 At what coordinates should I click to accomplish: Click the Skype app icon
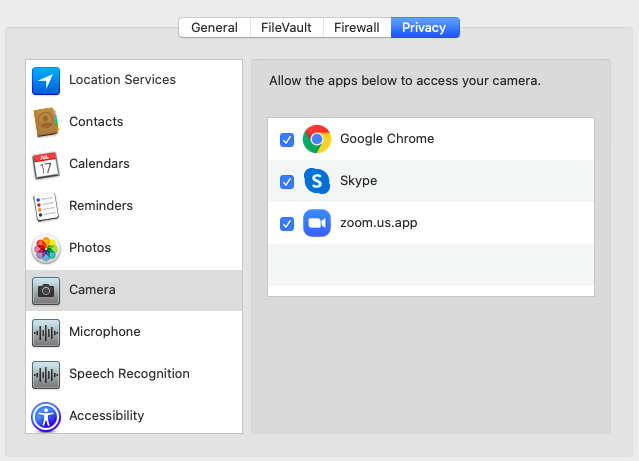tap(317, 181)
